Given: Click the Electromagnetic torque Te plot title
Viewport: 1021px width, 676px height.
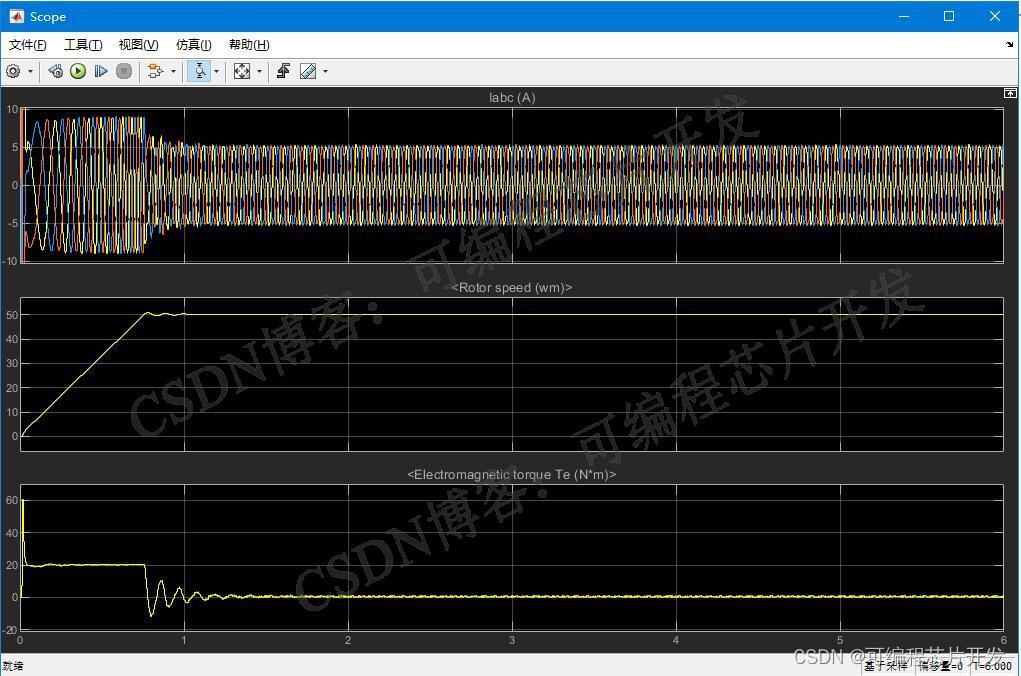Looking at the screenshot, I should [512, 474].
